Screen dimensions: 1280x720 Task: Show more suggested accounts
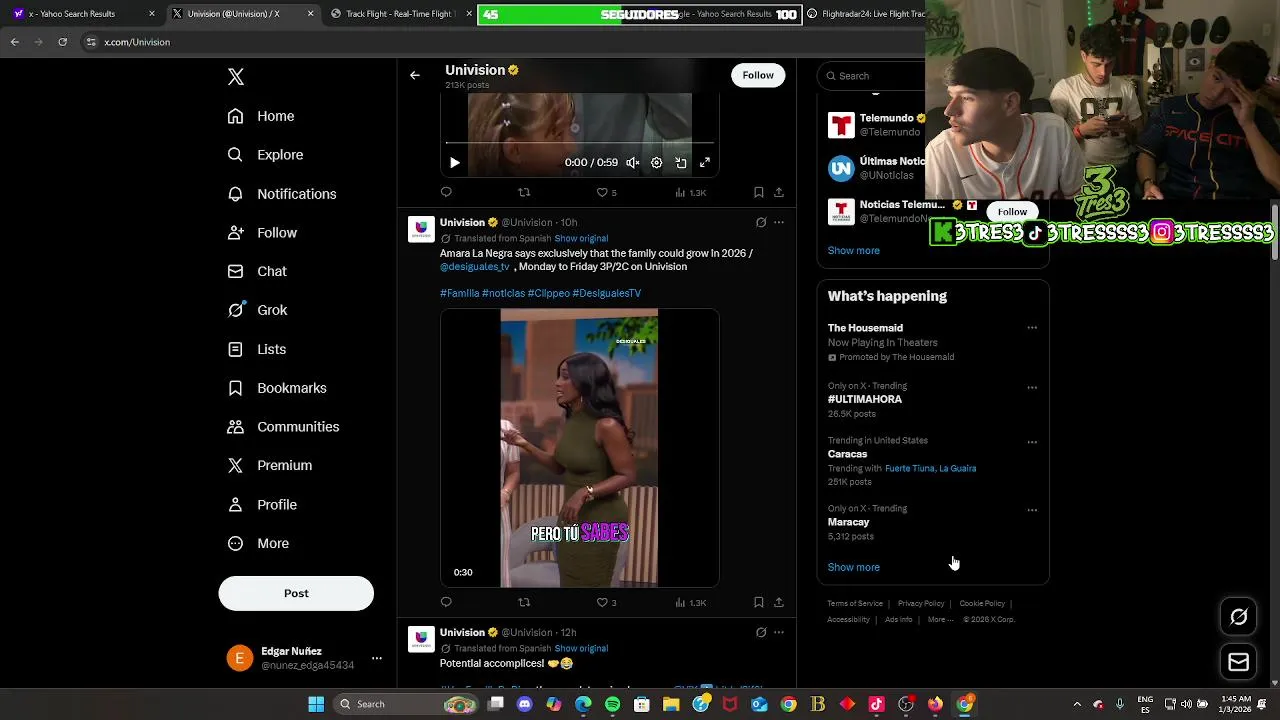coord(854,250)
